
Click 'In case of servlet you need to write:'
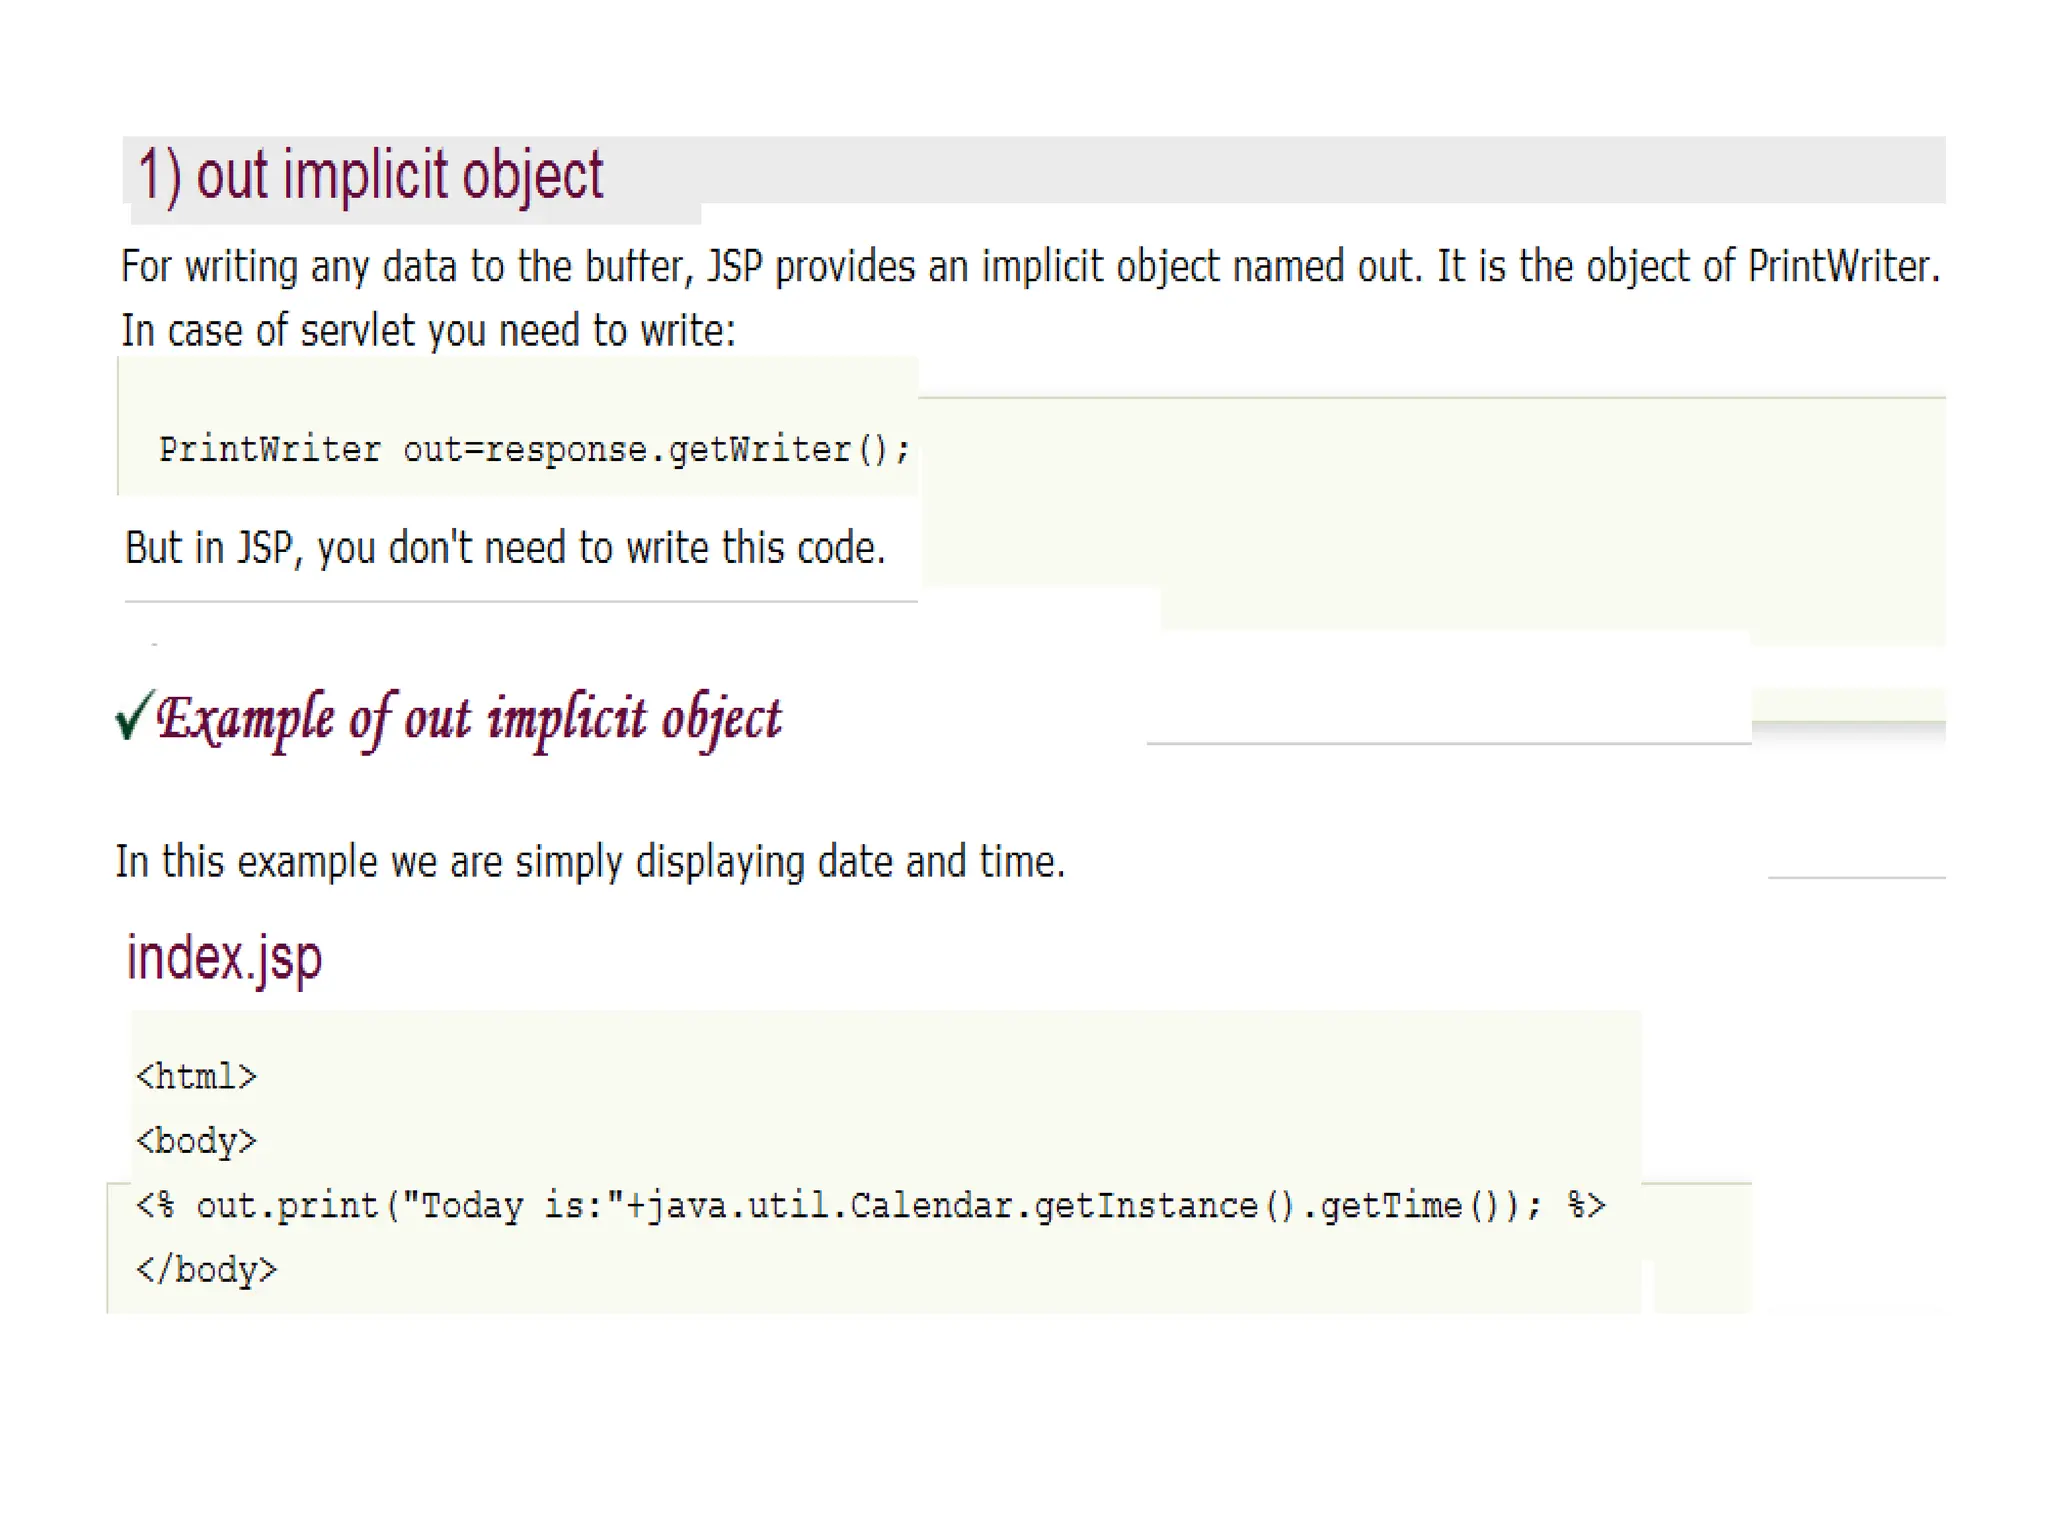point(428,331)
